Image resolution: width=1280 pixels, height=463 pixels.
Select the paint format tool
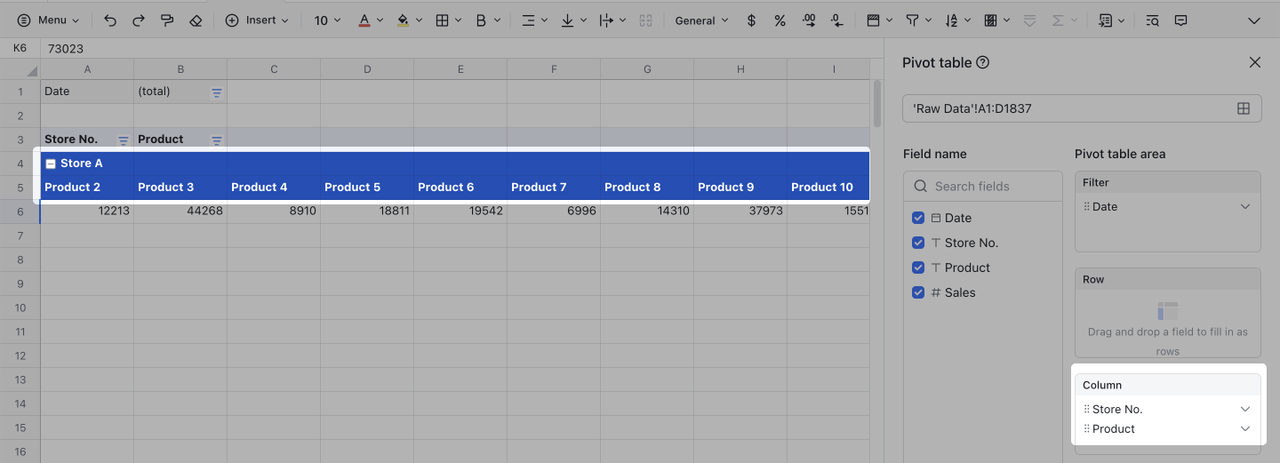(x=167, y=20)
